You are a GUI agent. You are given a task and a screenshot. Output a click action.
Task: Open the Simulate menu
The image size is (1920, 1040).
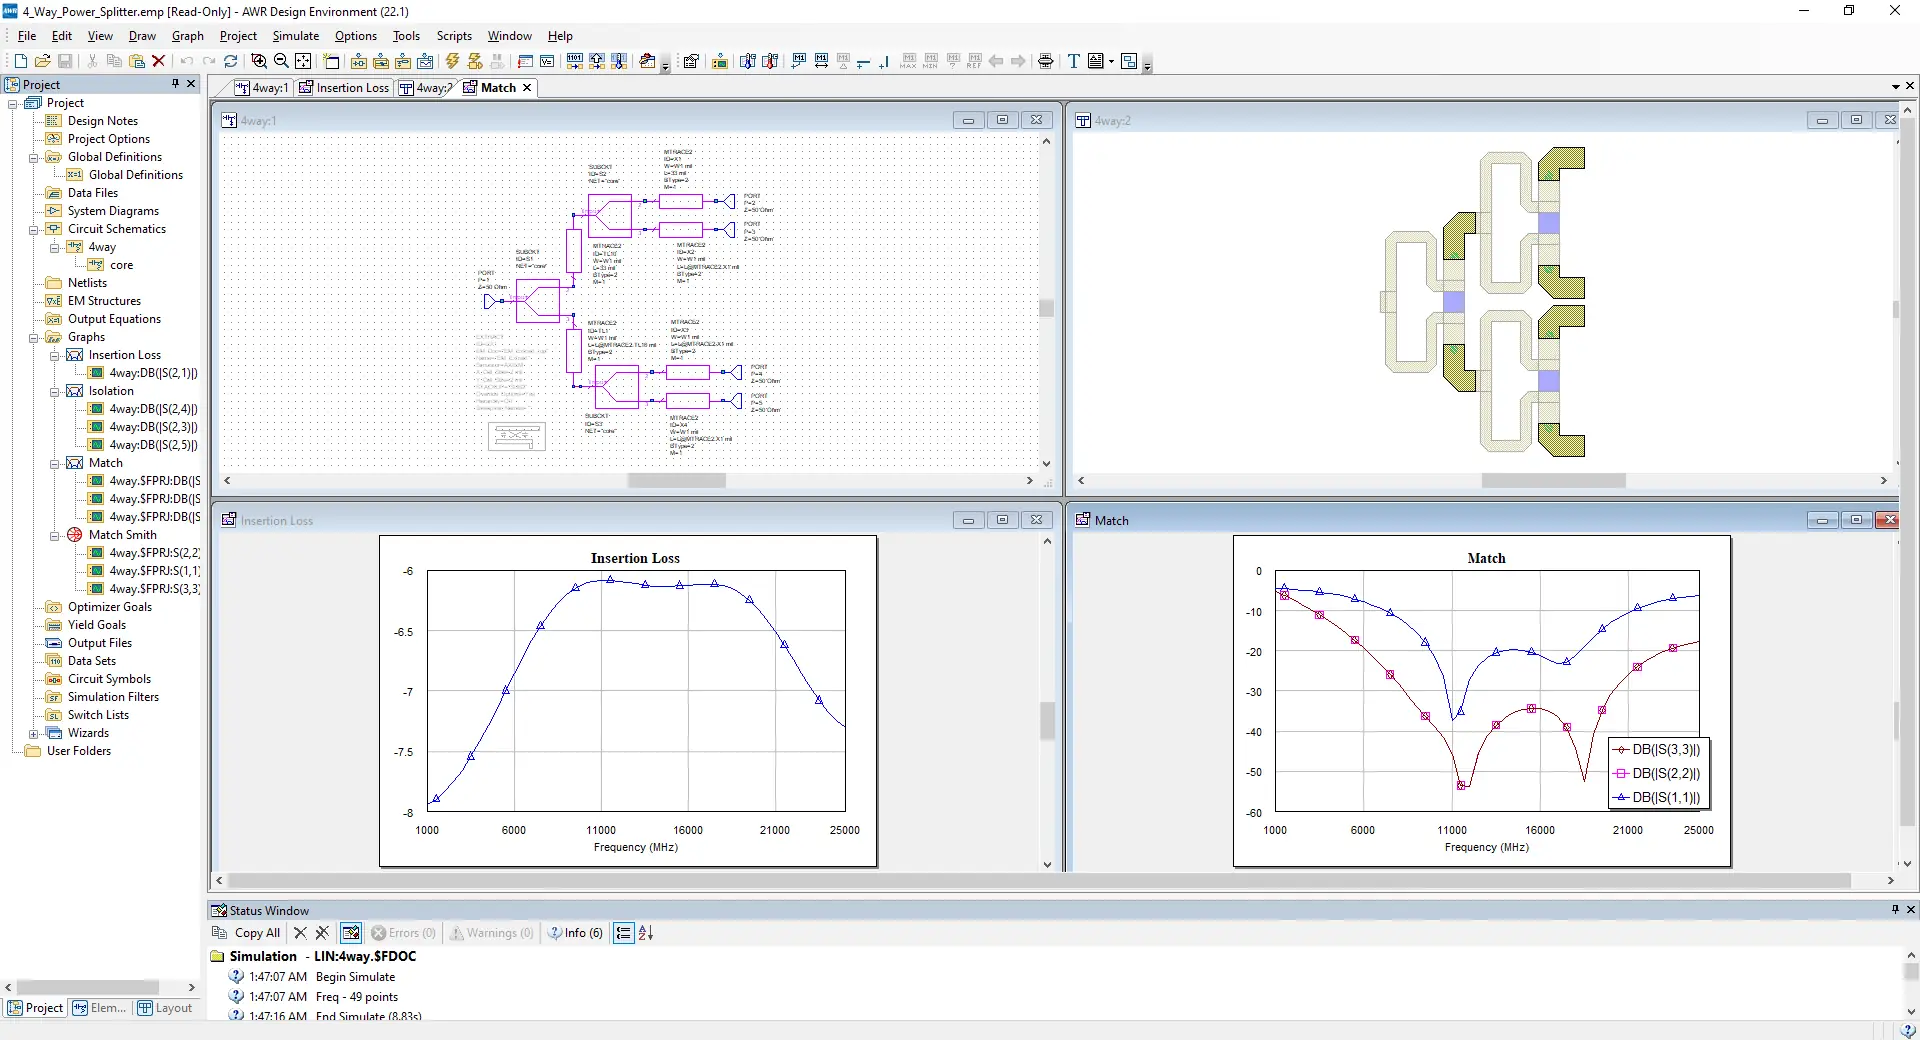coord(295,36)
